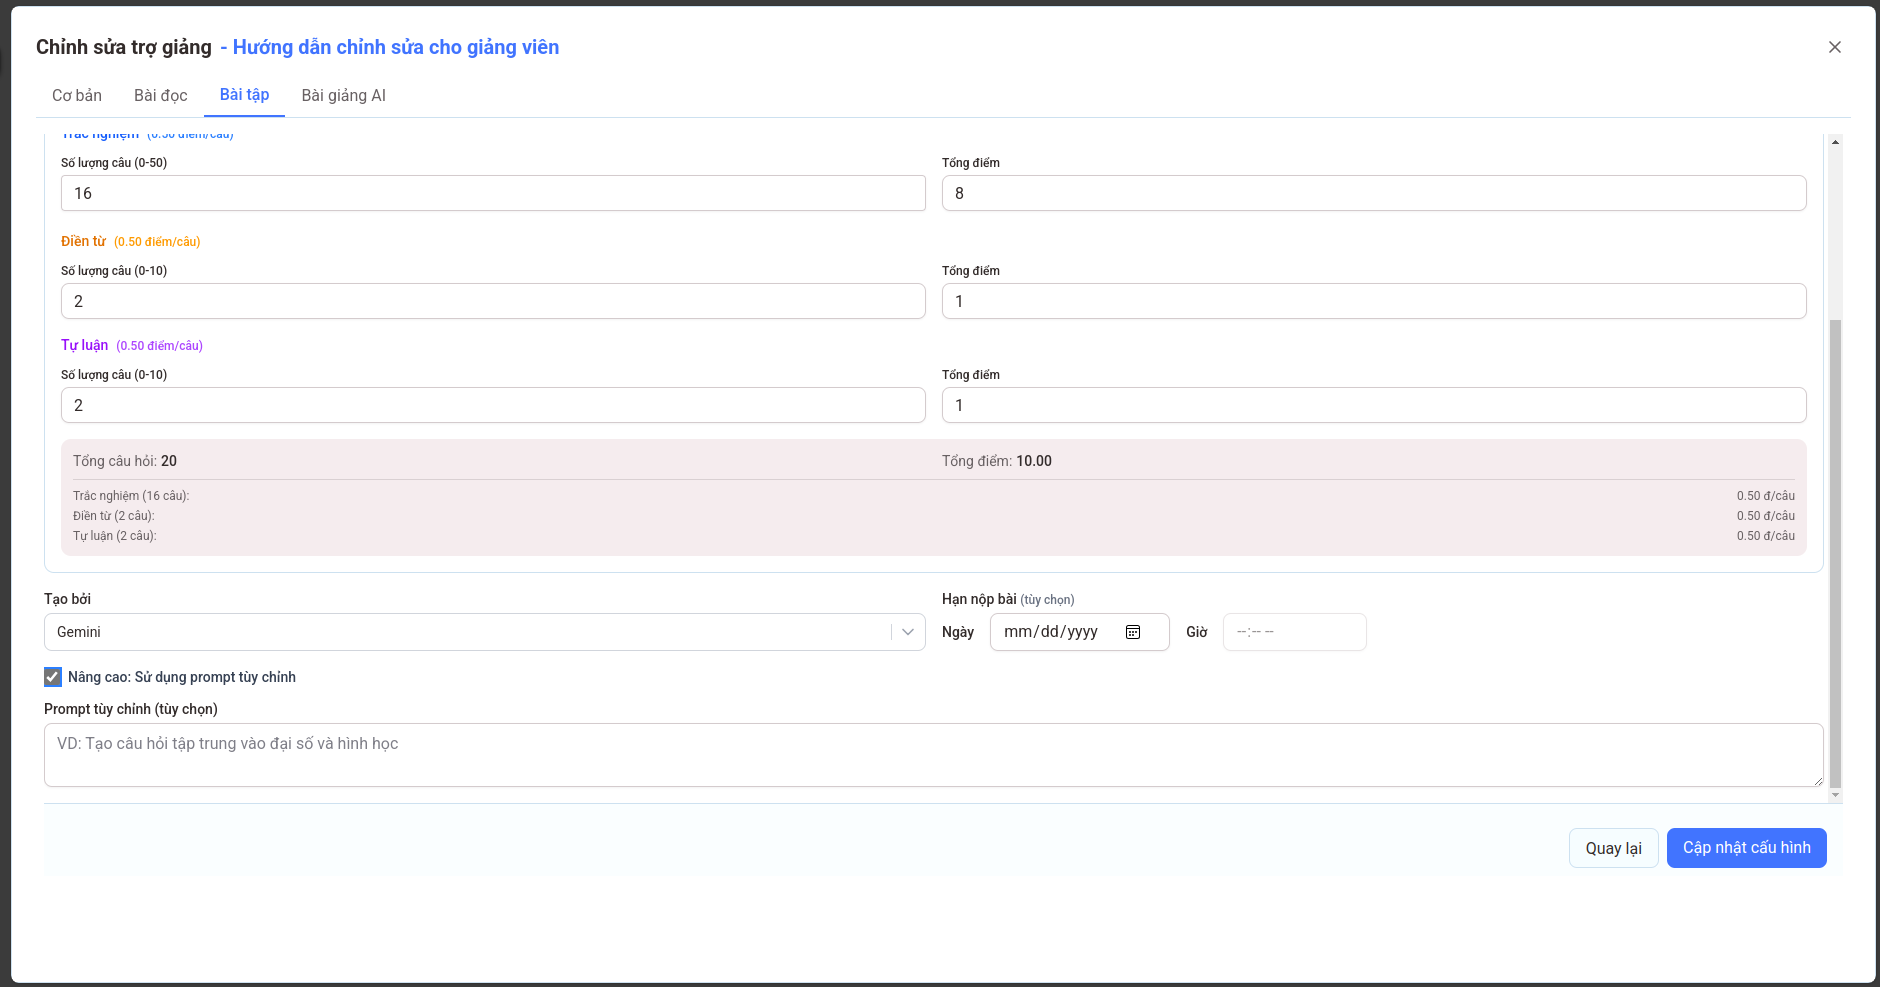Click the Điền từ question count input
The width and height of the screenshot is (1880, 987).
coord(493,301)
